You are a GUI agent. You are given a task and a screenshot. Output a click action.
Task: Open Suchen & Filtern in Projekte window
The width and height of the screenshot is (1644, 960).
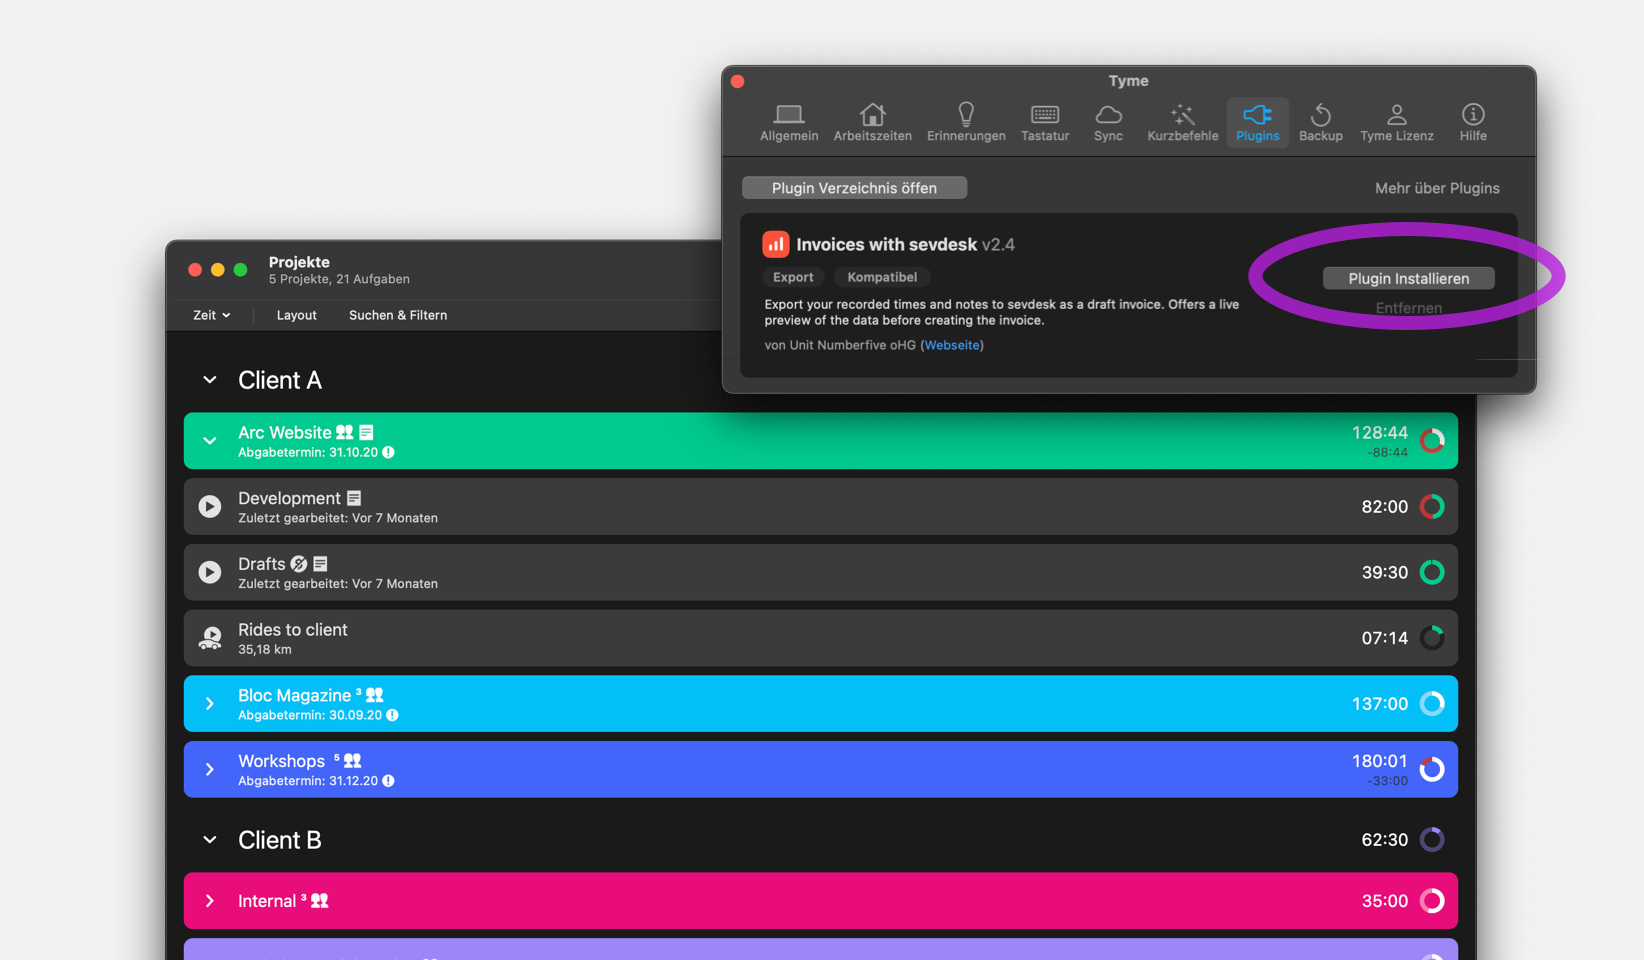coord(398,315)
